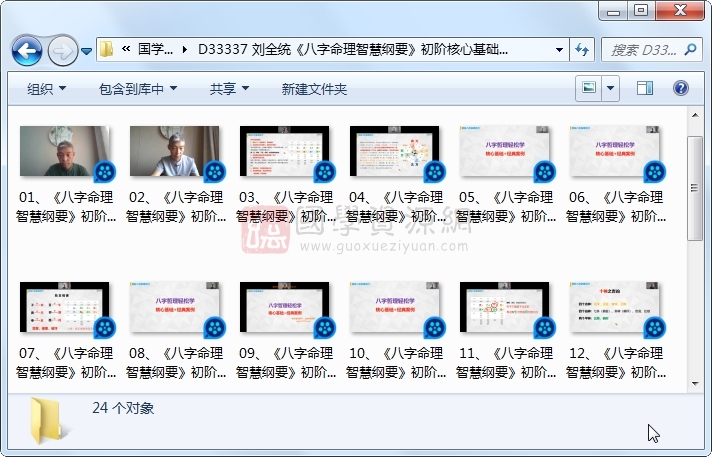Select video file 05 thumbnail

click(x=506, y=153)
